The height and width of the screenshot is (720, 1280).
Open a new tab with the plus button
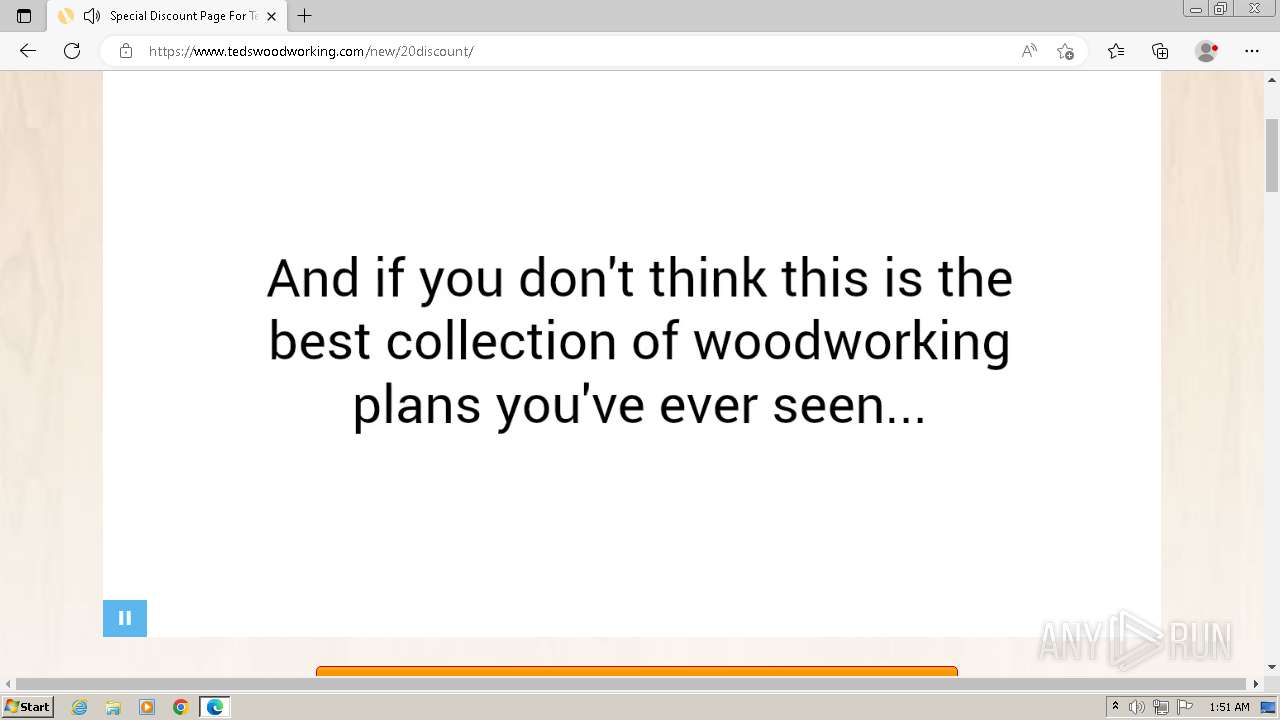coord(305,16)
